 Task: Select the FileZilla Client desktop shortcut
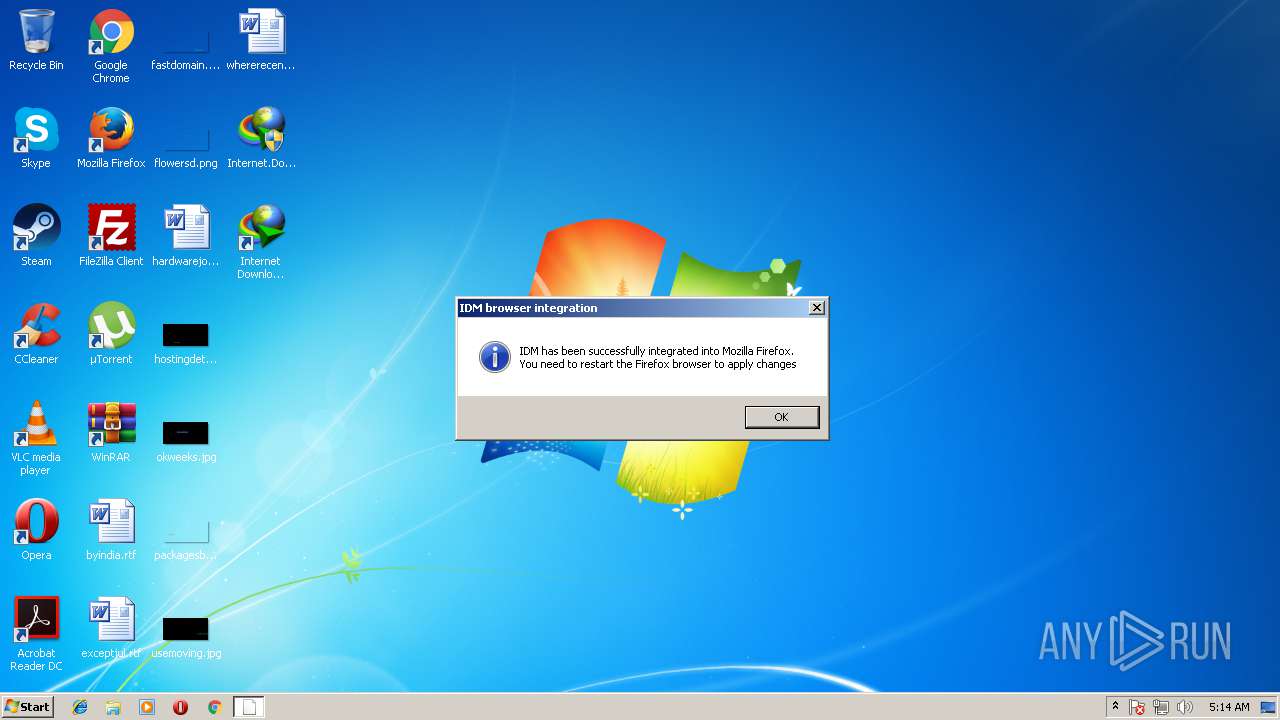pyautogui.click(x=111, y=236)
